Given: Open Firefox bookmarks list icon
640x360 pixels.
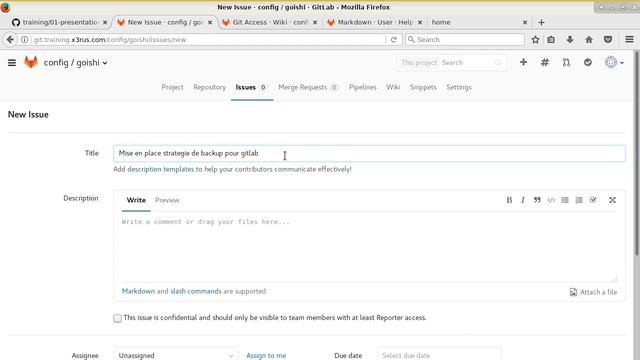Looking at the screenshot, I should 551,40.
